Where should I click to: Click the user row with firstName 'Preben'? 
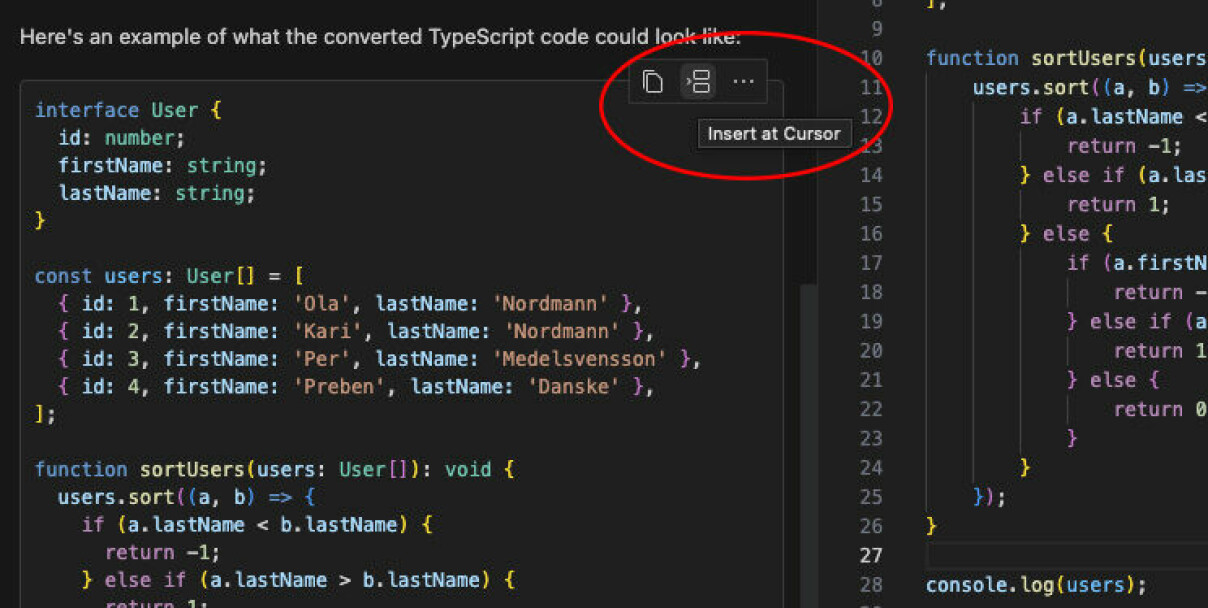(355, 386)
